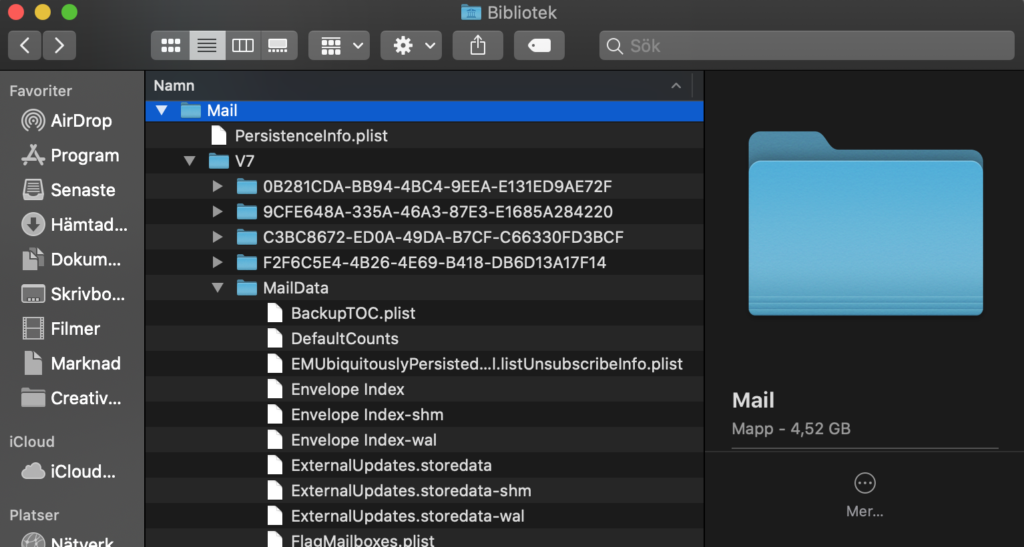Collapse the Mail folder
The image size is (1024, 547).
pos(161,110)
